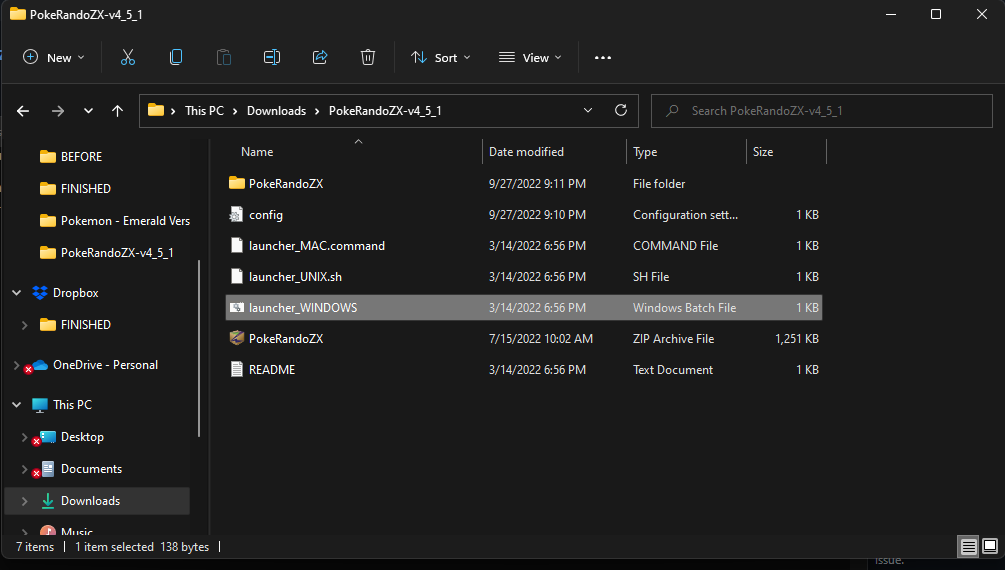The width and height of the screenshot is (1005, 570).
Task: Open recent locations dropdown chevron
Action: click(88, 111)
